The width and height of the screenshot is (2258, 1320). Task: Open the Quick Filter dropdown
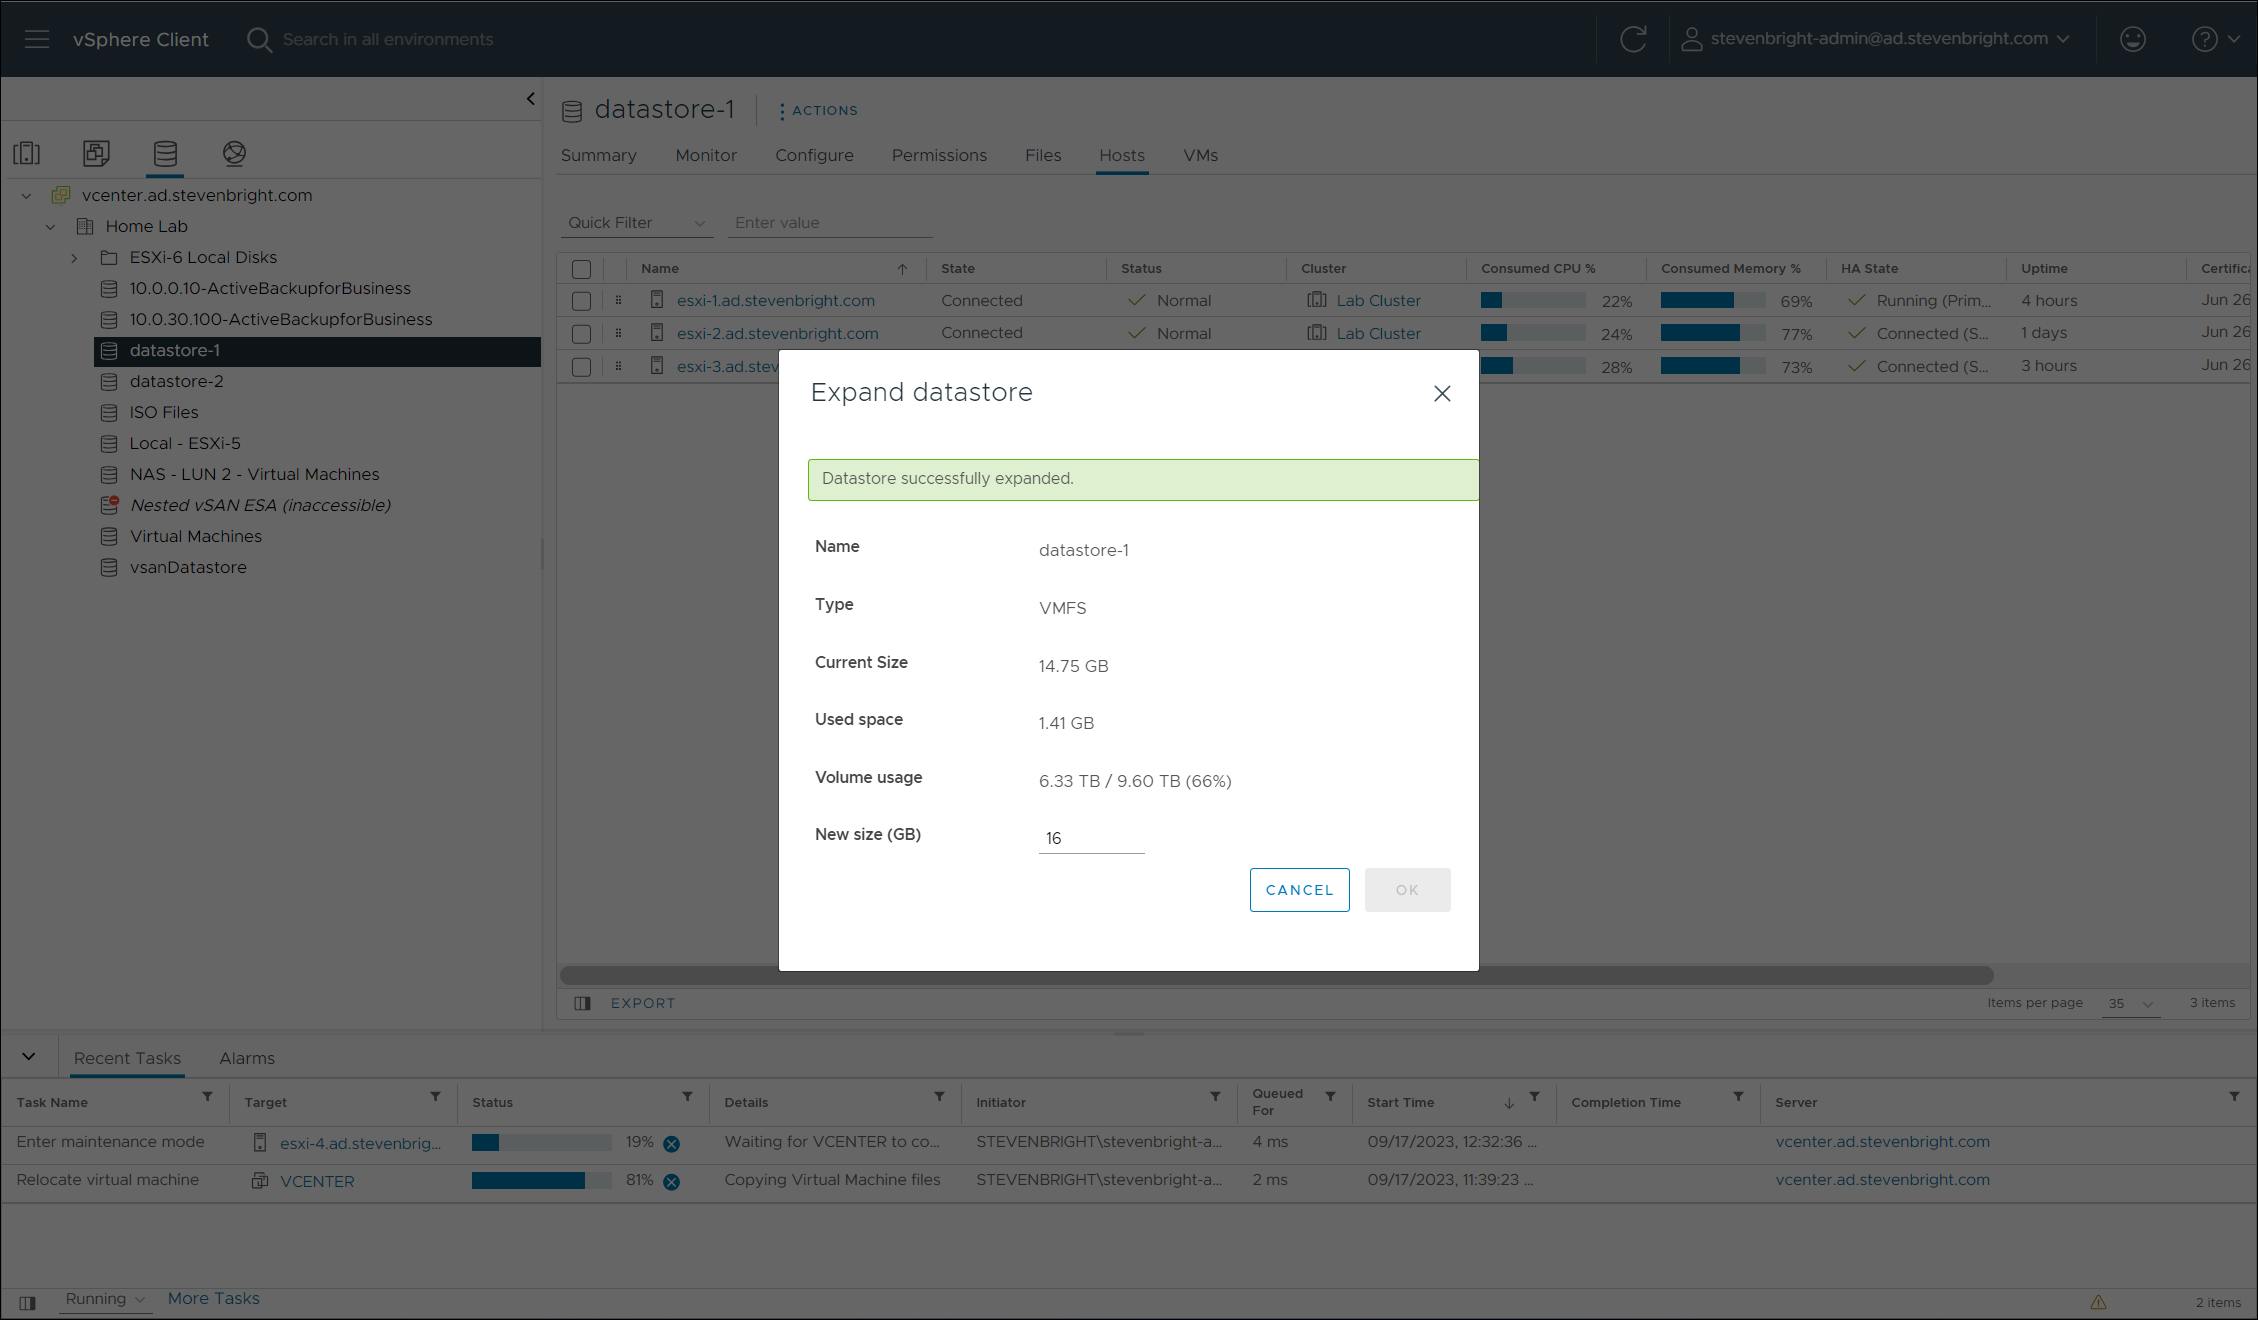click(x=636, y=223)
